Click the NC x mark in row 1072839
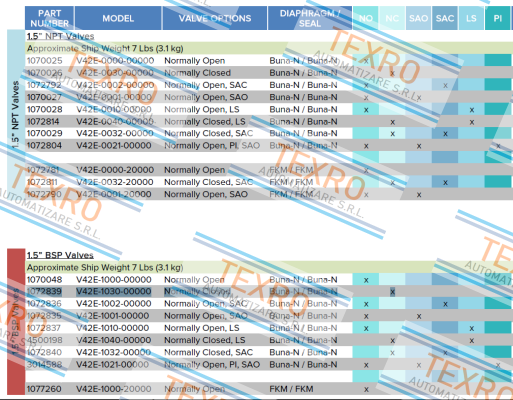 [392, 292]
